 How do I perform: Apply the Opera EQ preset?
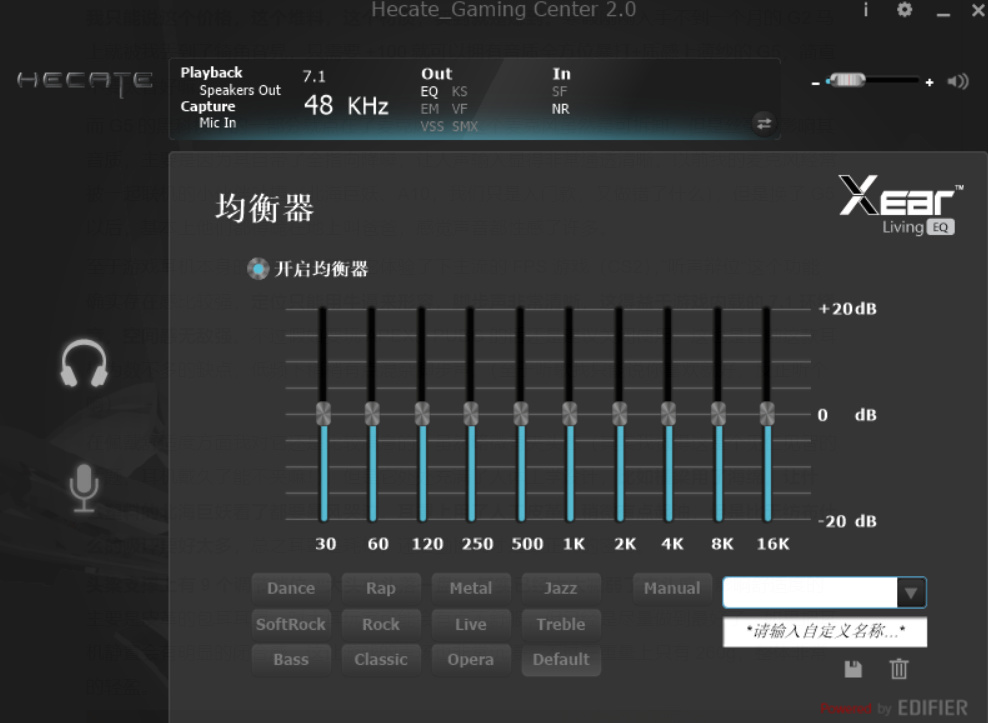tap(471, 659)
